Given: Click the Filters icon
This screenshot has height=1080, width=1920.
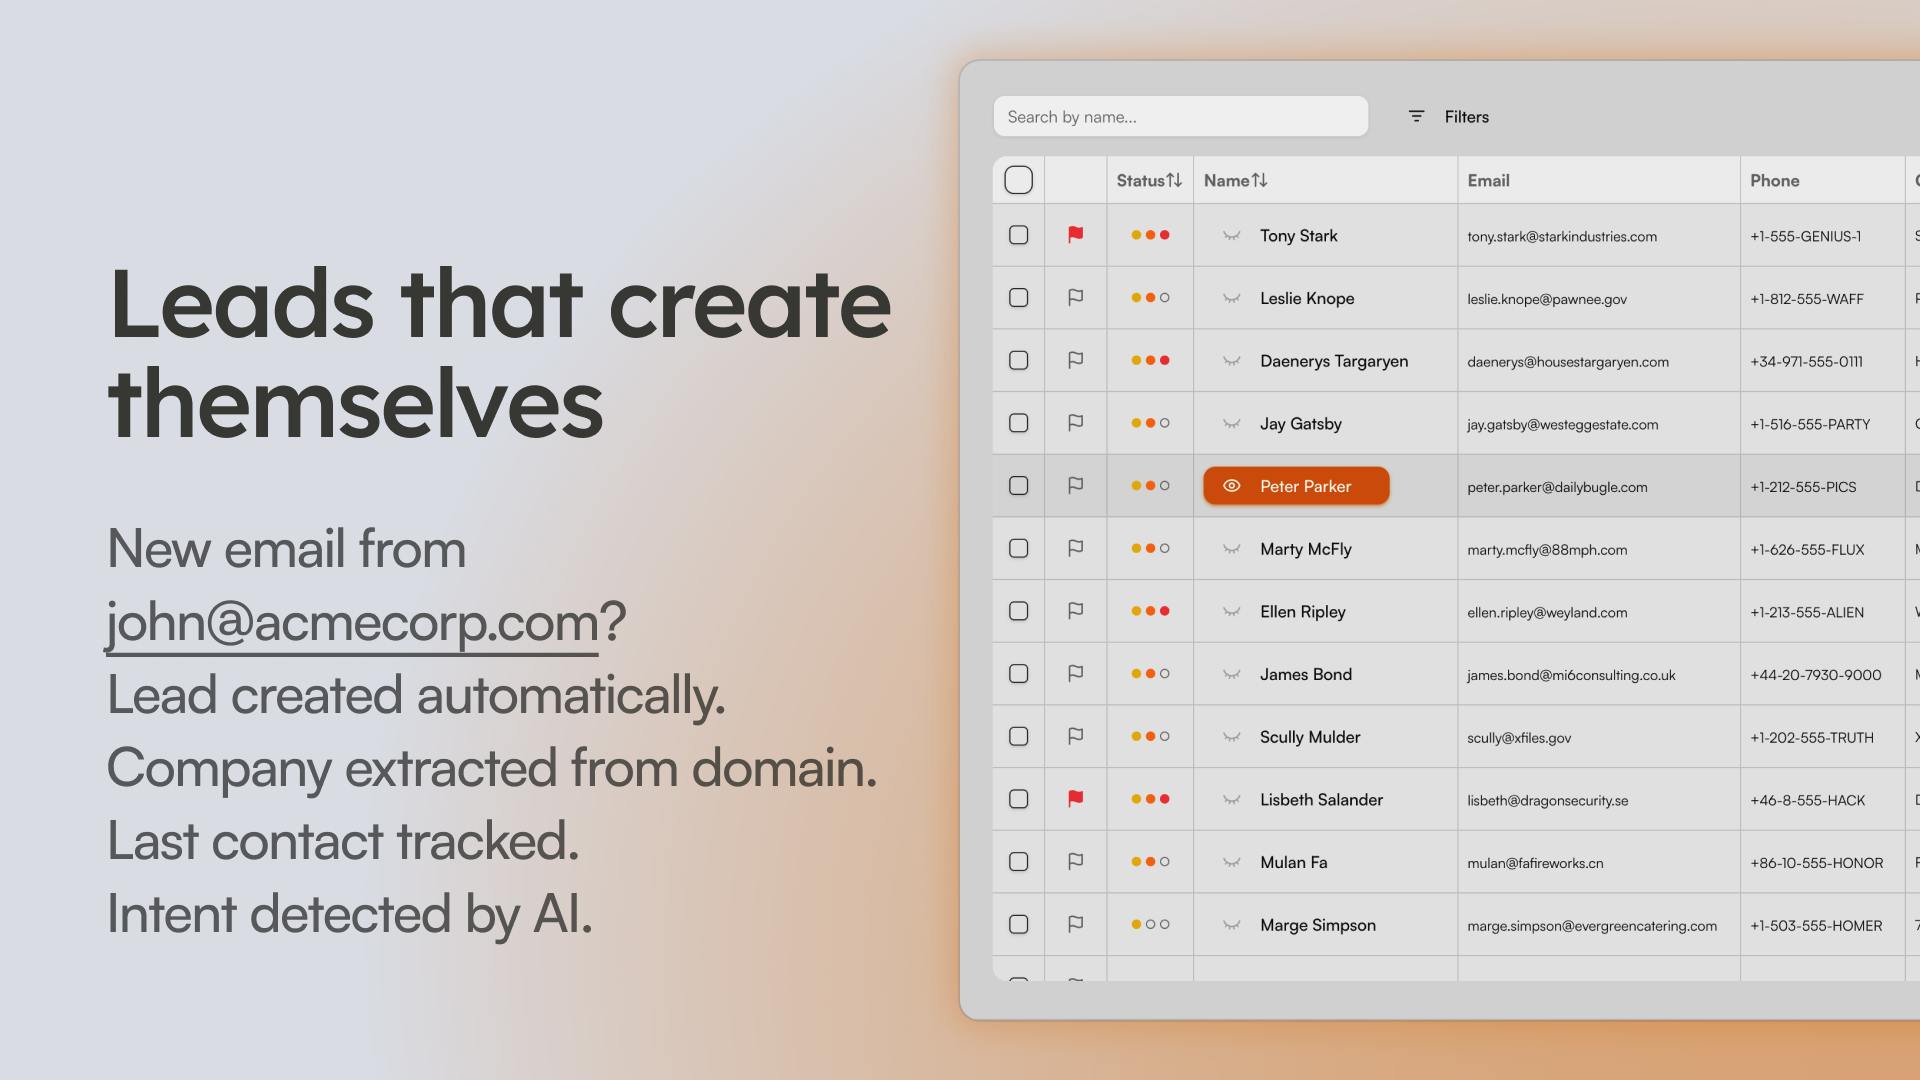Looking at the screenshot, I should tap(1416, 117).
